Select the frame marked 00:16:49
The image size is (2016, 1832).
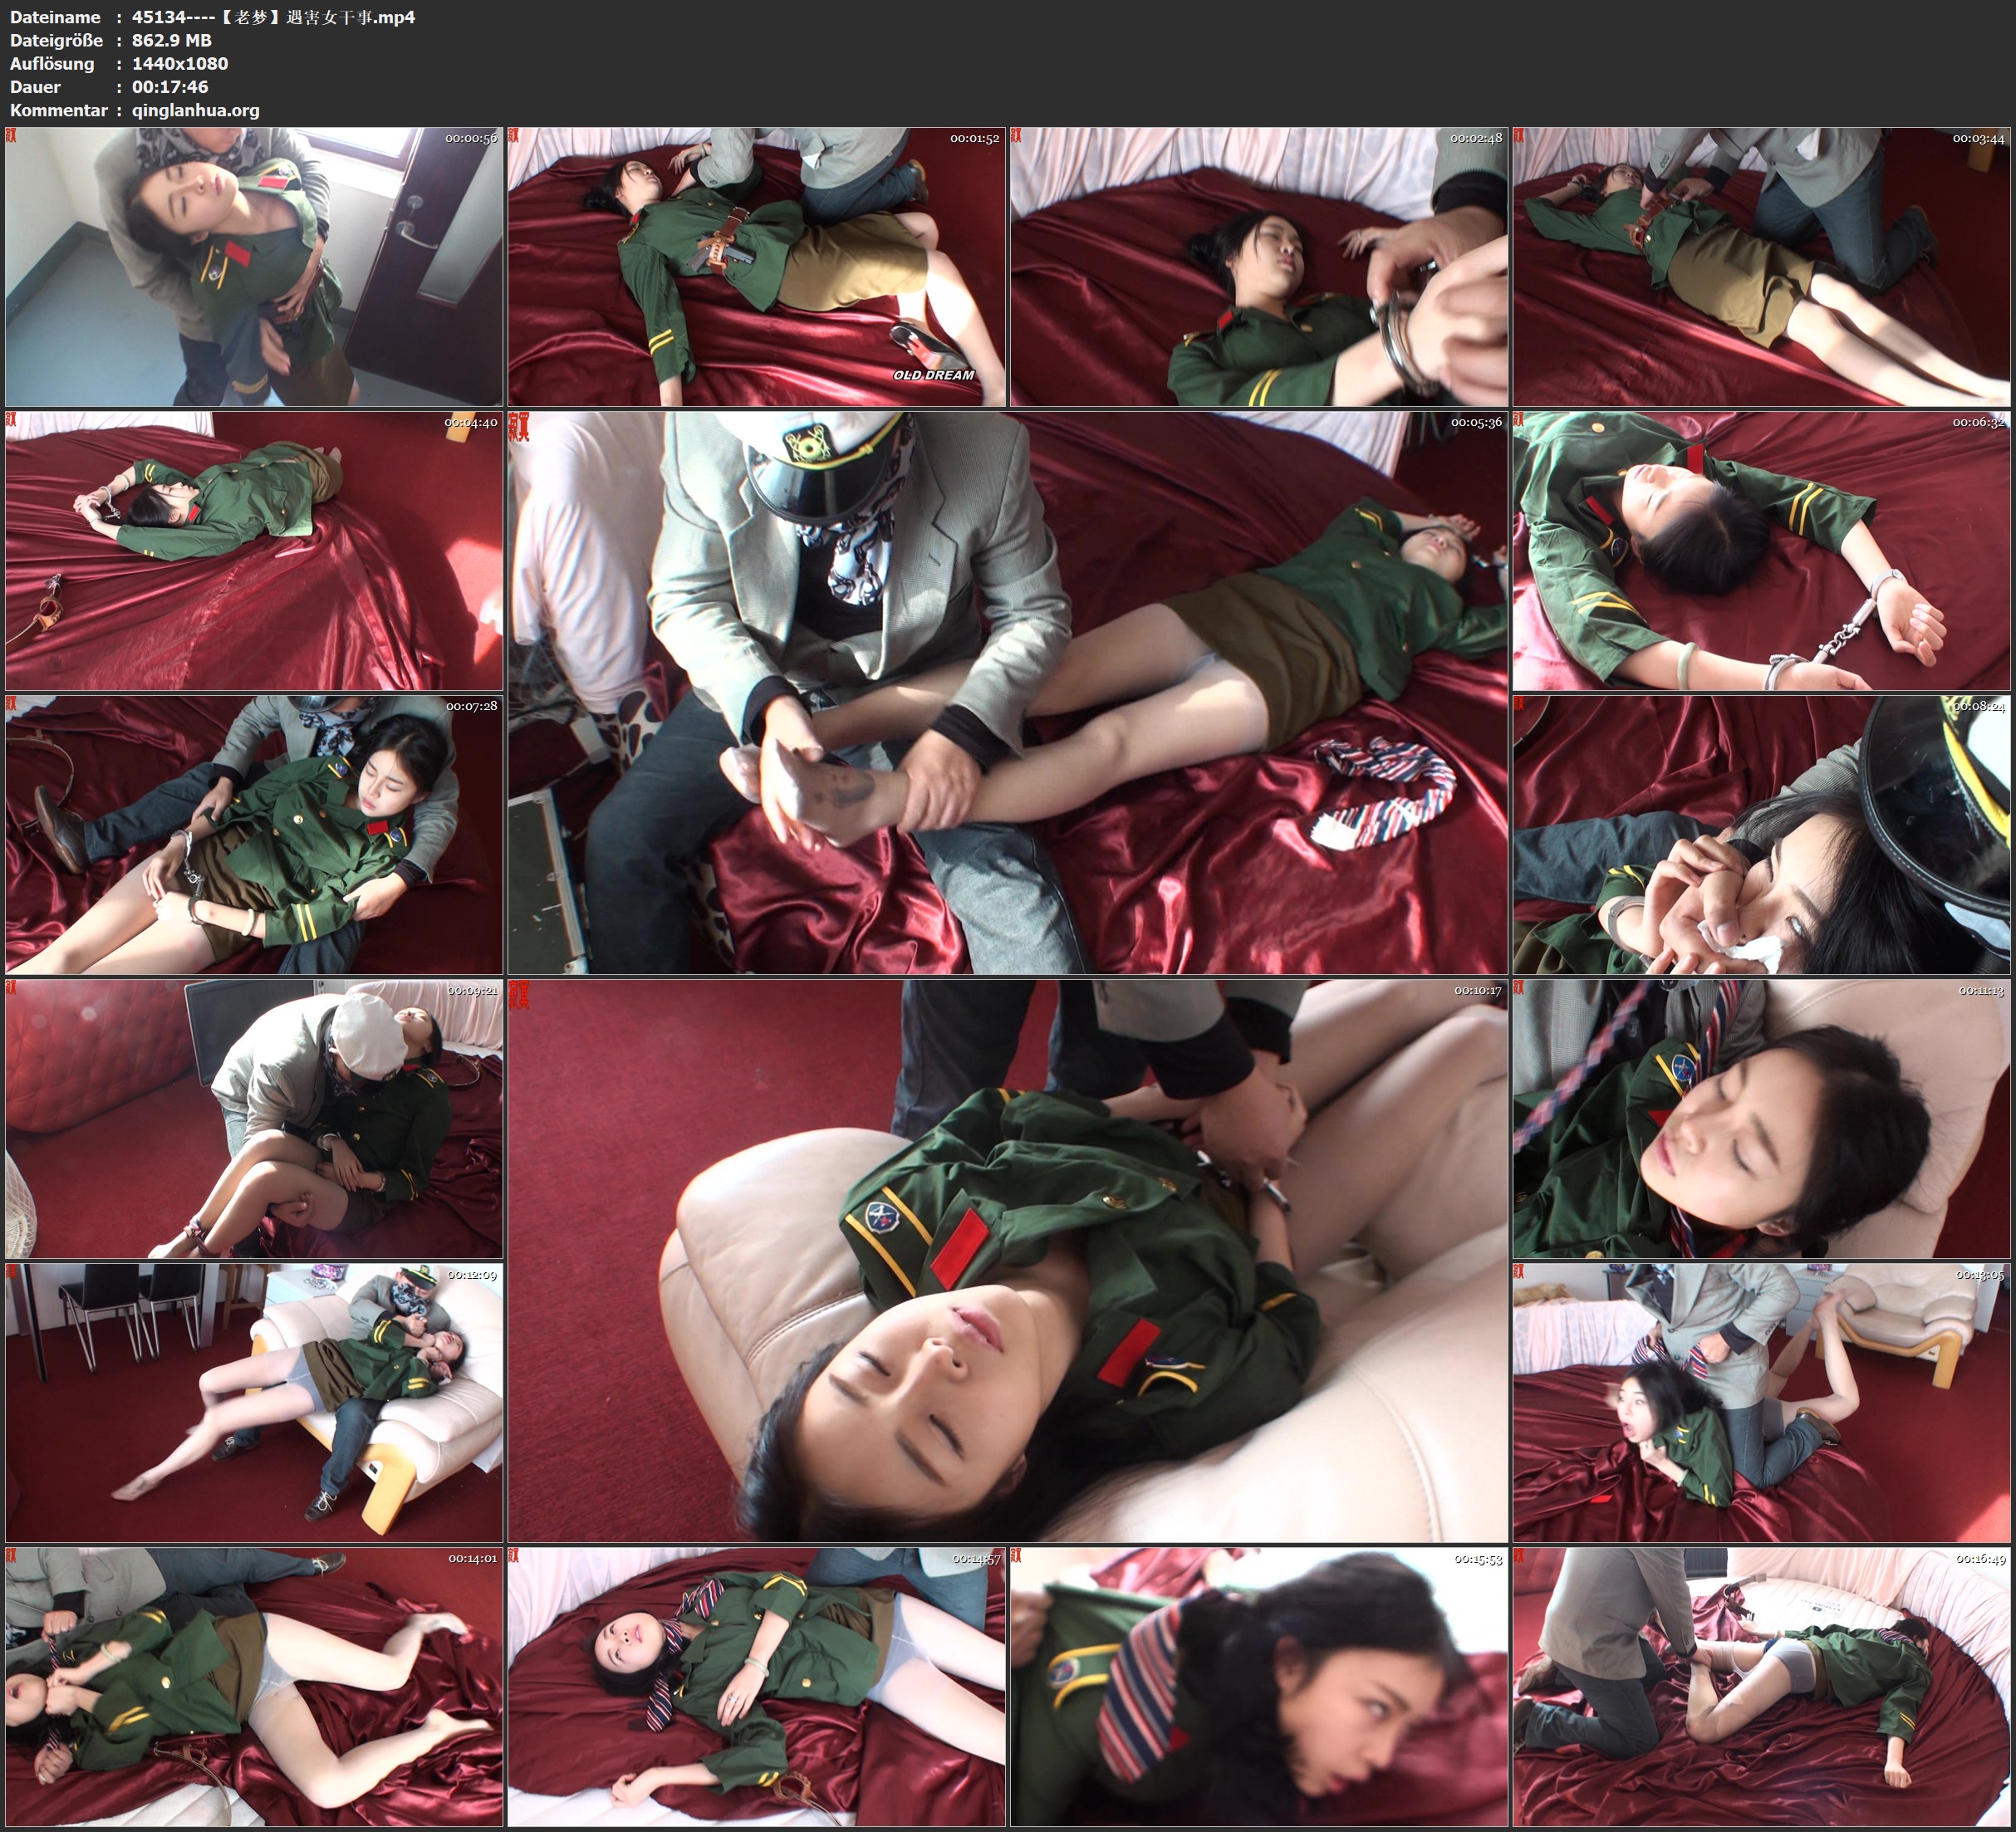1762,1687
